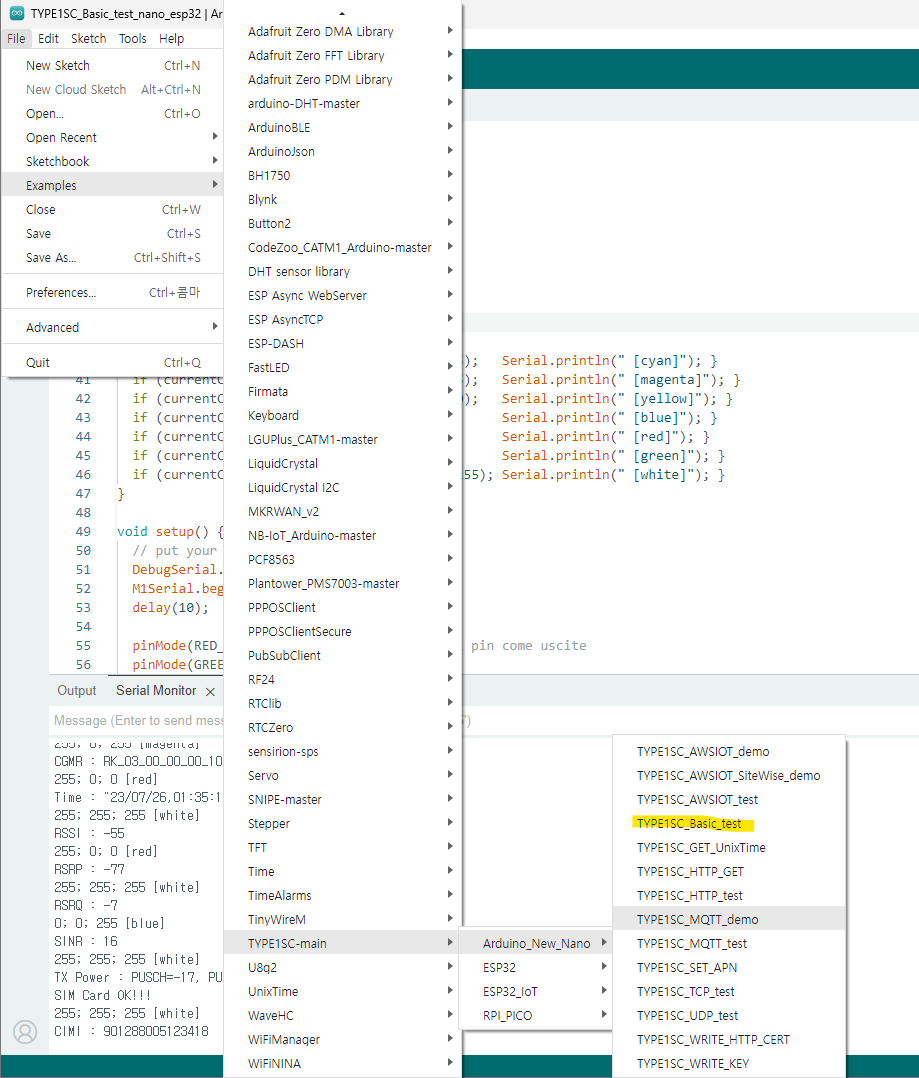919x1078 pixels.
Task: Expand the Arduino_New_Nano submenu
Action: click(x=535, y=943)
